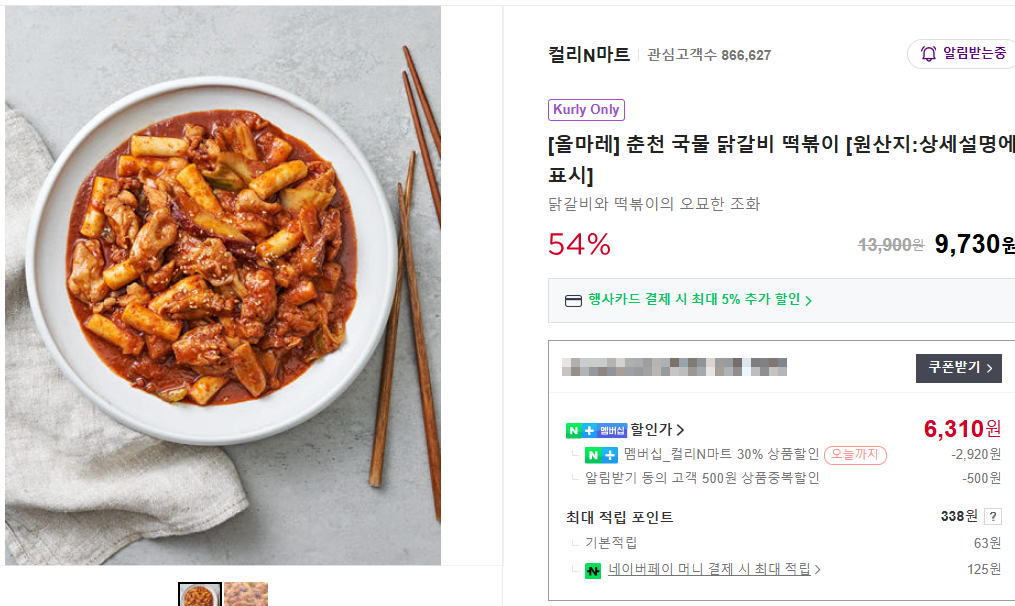
Task: Click the Kurly Only badge
Action: (x=586, y=110)
